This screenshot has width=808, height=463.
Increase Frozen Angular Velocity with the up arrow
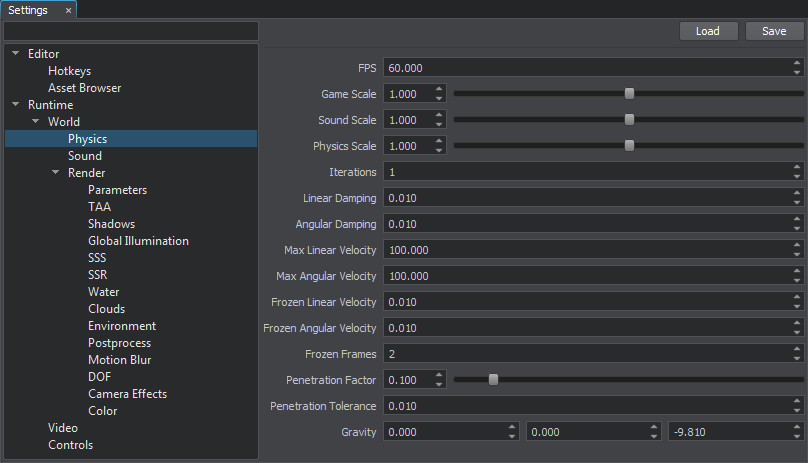click(797, 323)
